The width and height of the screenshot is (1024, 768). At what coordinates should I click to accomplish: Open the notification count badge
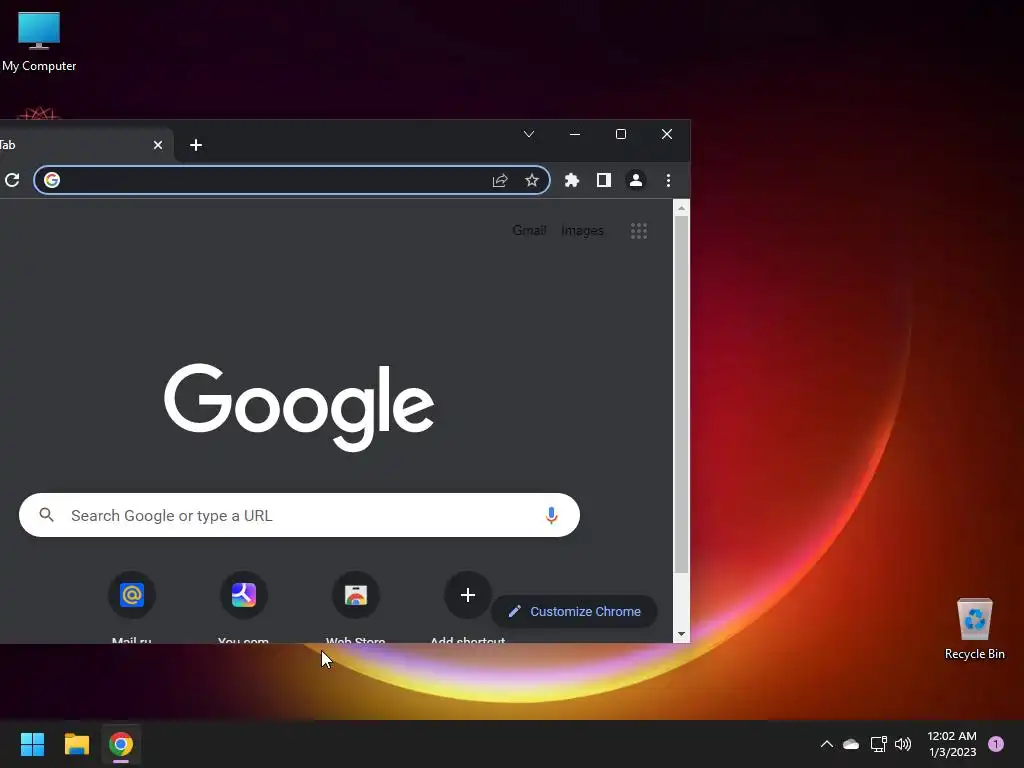(996, 744)
